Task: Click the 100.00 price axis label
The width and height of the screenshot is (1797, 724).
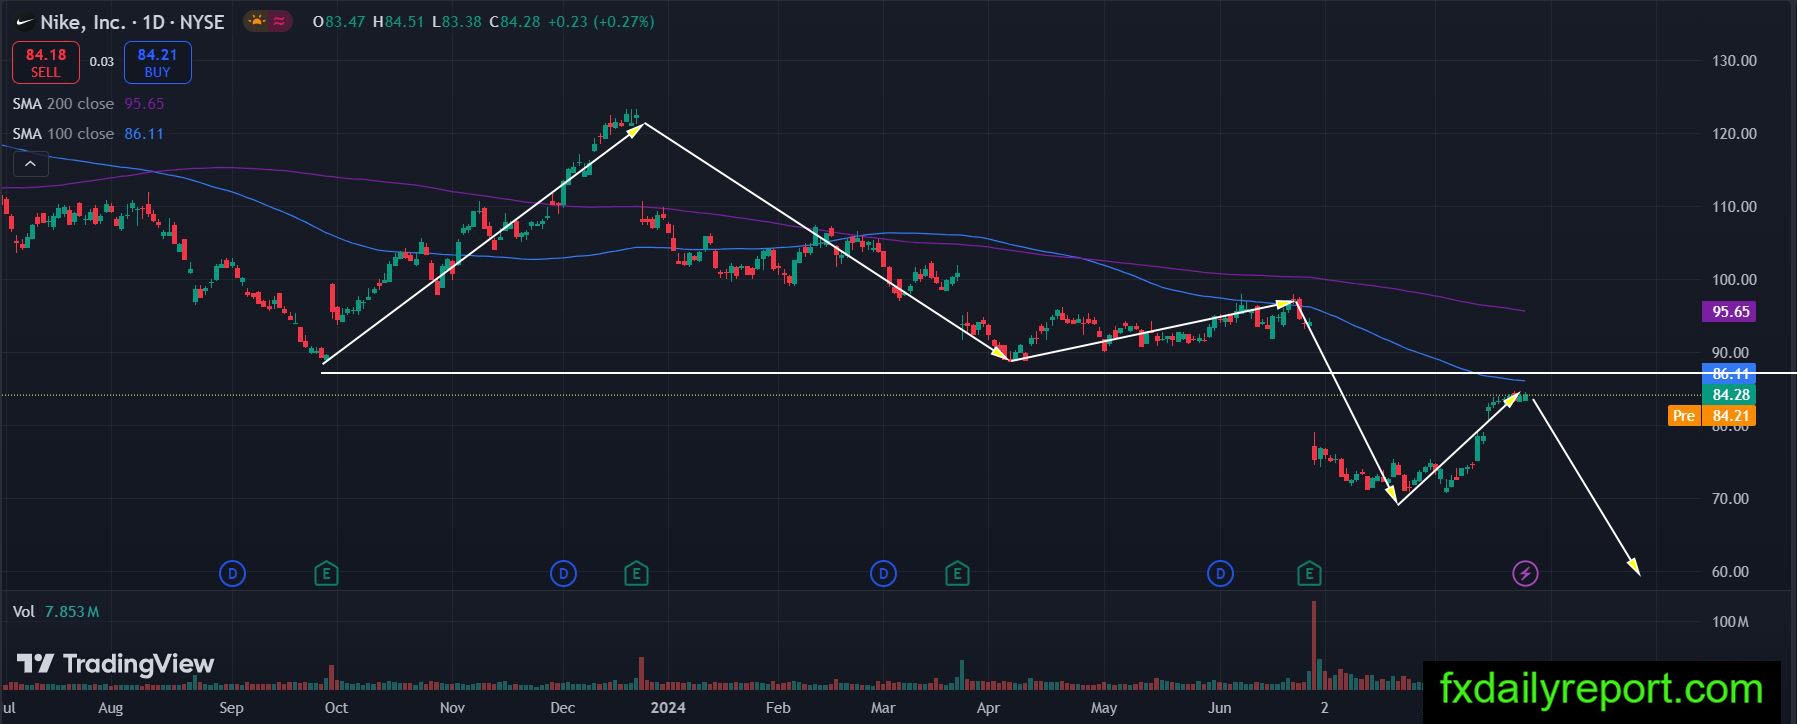Action: (x=1734, y=280)
